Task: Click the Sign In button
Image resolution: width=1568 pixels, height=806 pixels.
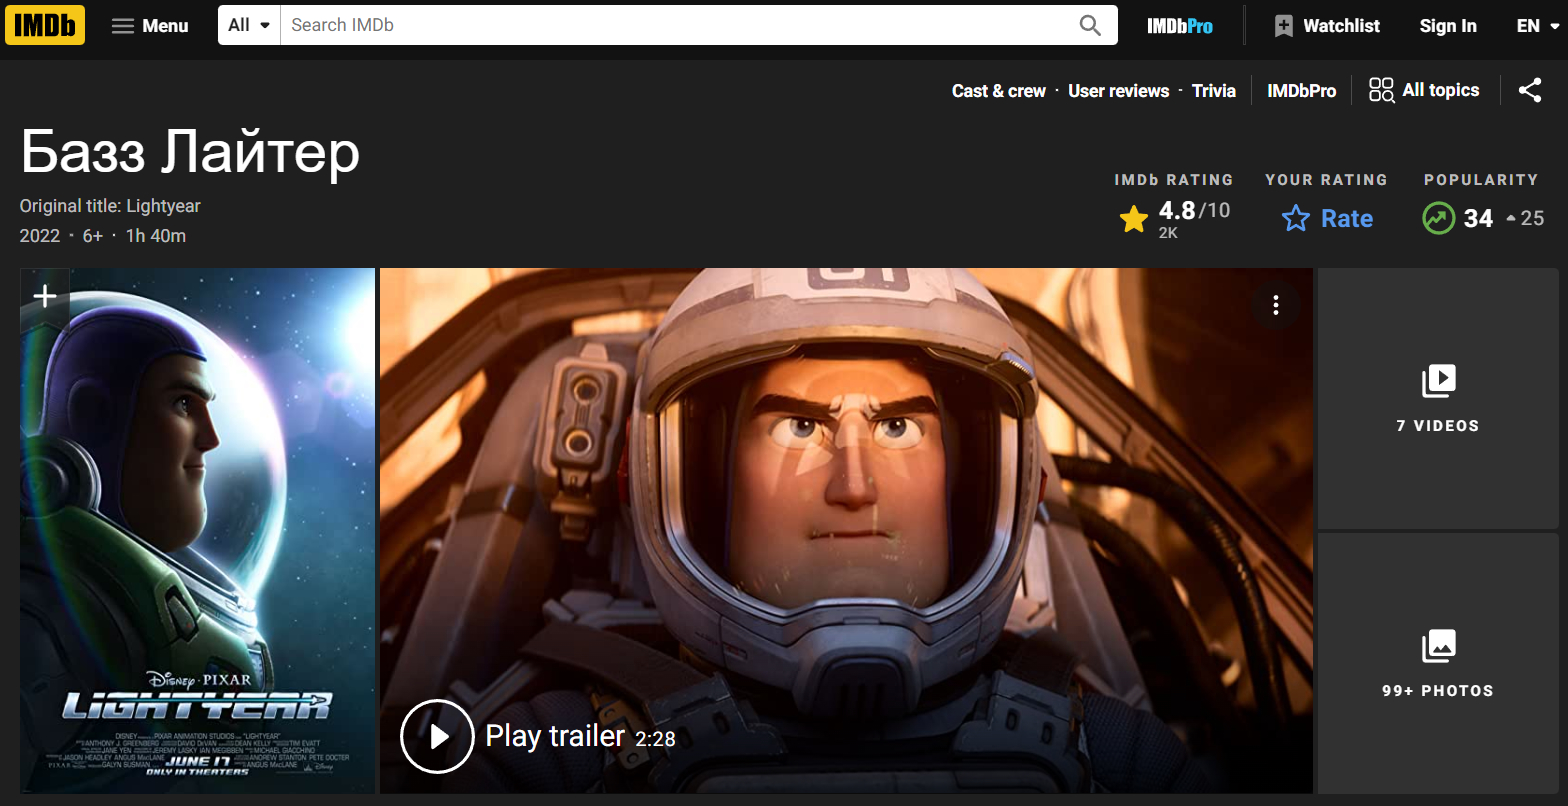Action: [1447, 26]
